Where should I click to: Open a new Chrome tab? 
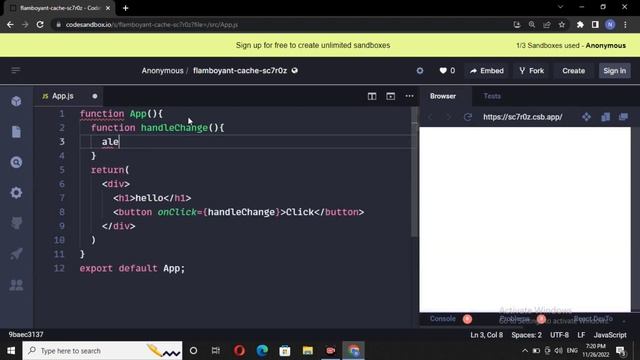click(125, 8)
